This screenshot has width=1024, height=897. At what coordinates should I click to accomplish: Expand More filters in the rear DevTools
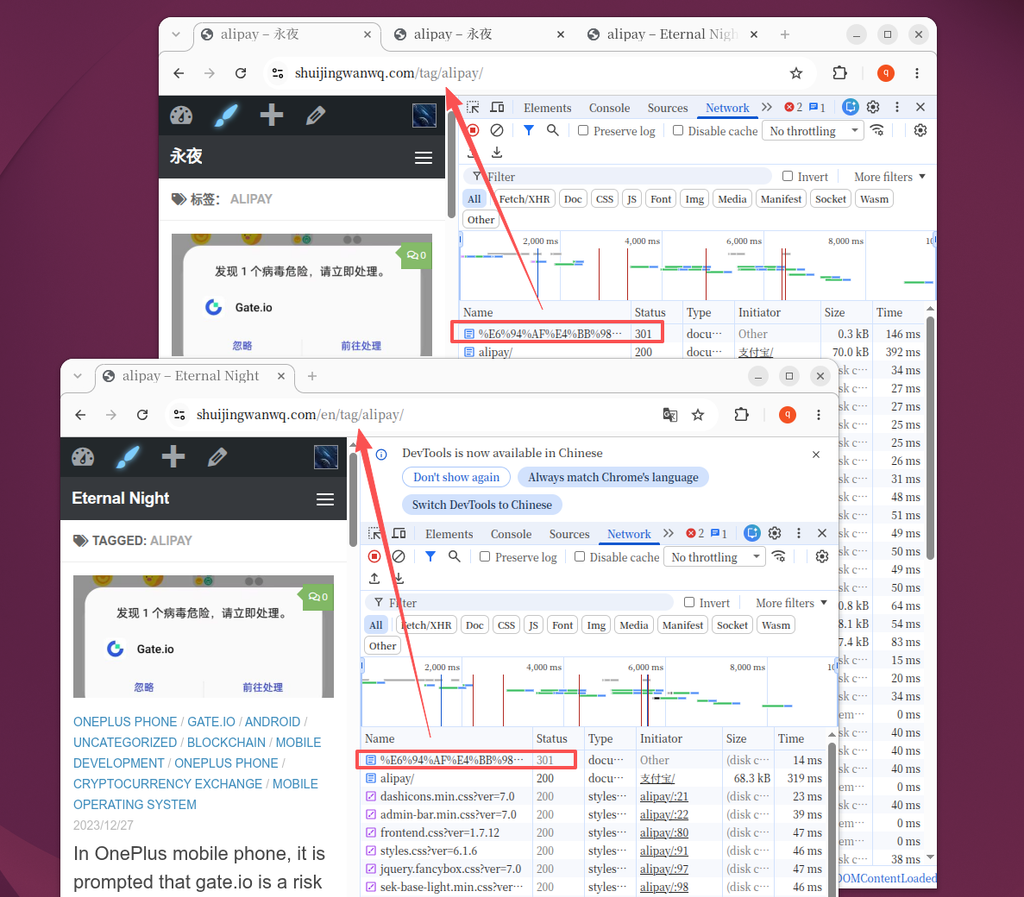pos(890,176)
